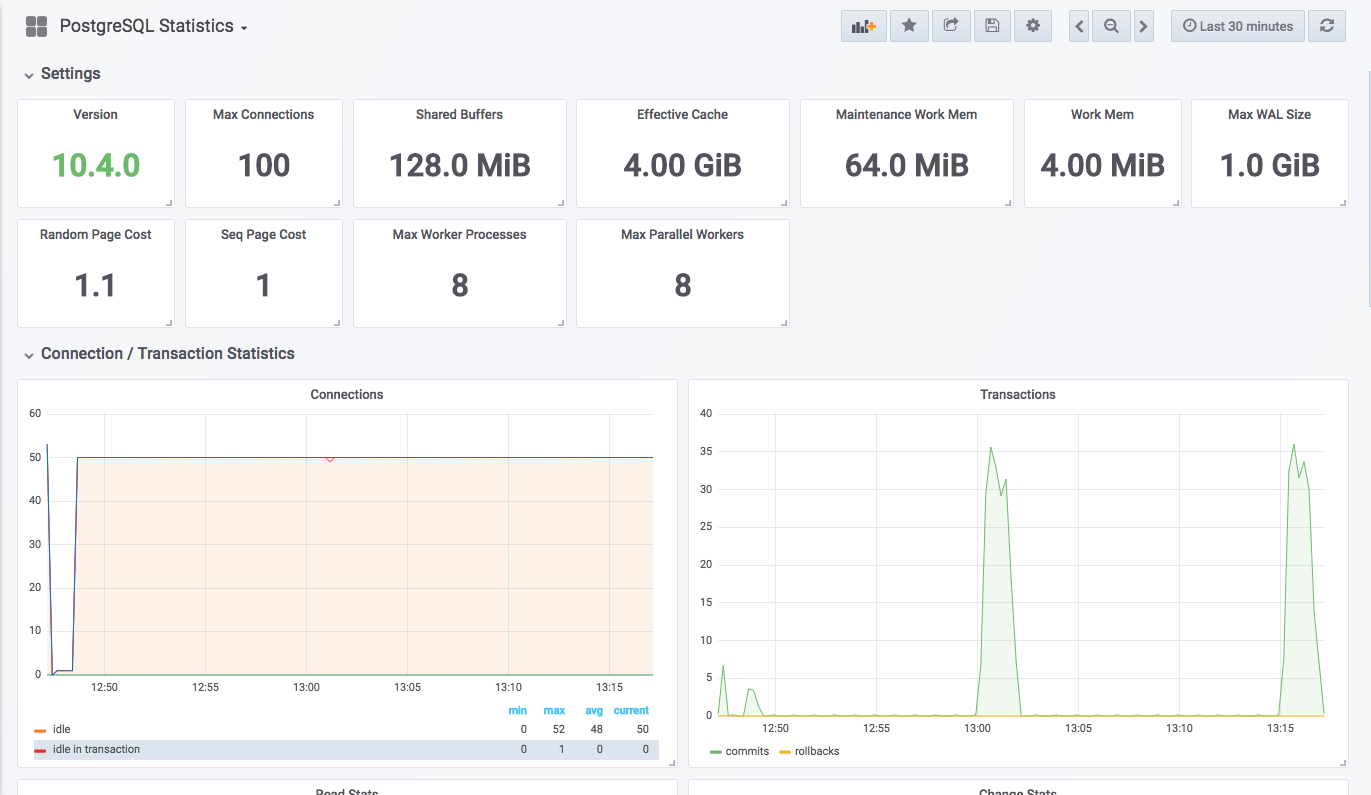Toggle the commits series in legend

[747, 751]
